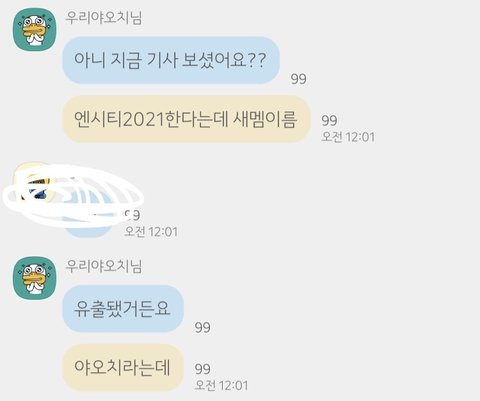This screenshot has height=401, width=480.
Task: Select the yellow bubble 야오치라는데
Action: [123, 368]
